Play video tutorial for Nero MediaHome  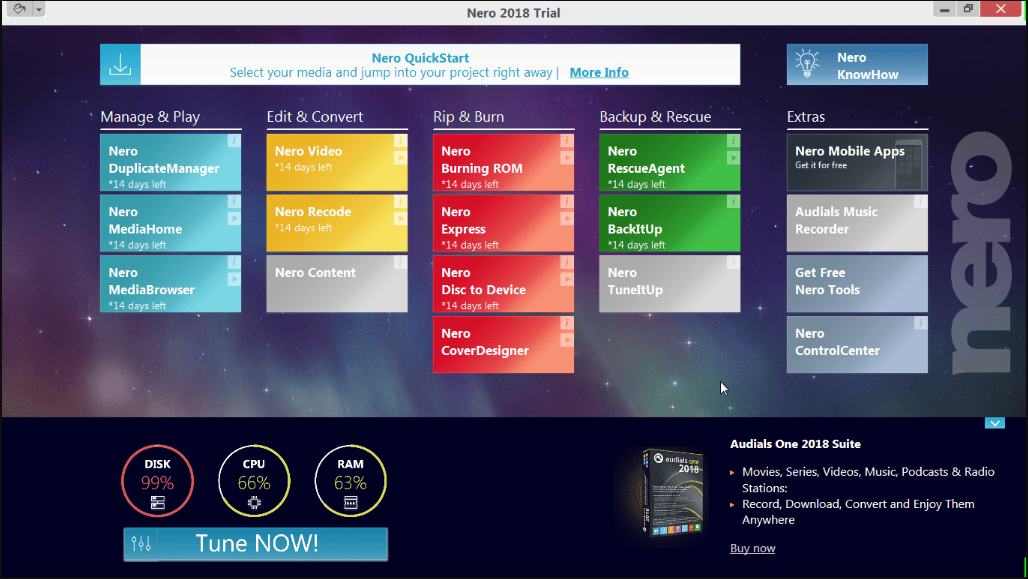click(234, 218)
